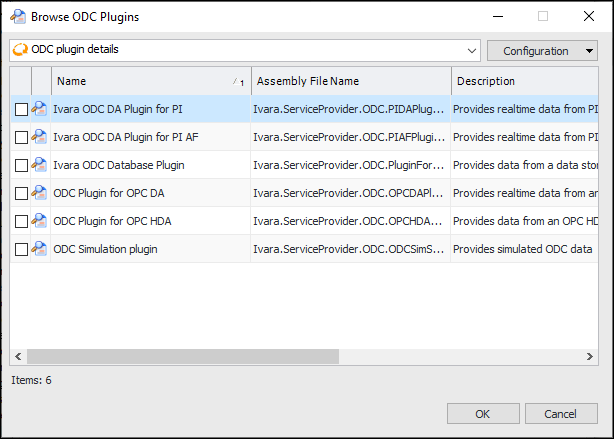The width and height of the screenshot is (614, 439).
Task: Enable the ODC Simulation plugin checkbox
Action: [x=21, y=249]
